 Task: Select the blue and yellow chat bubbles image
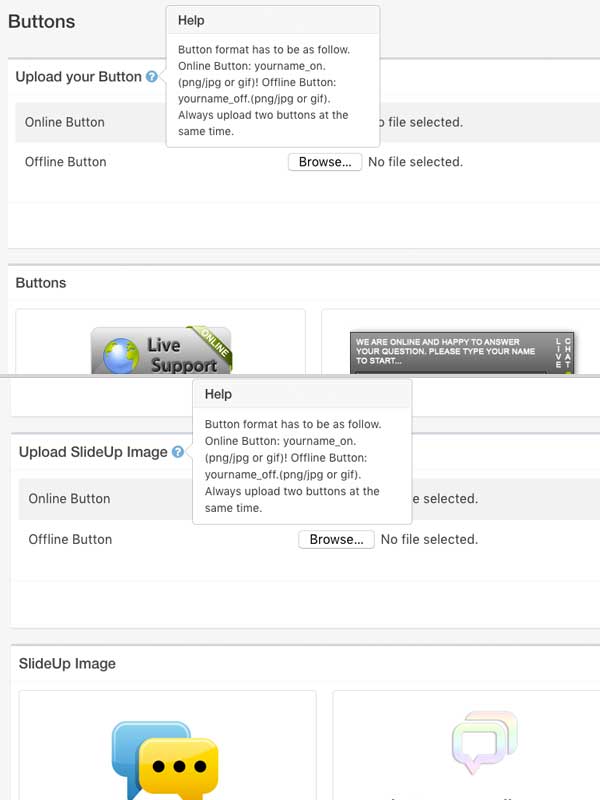point(165,755)
